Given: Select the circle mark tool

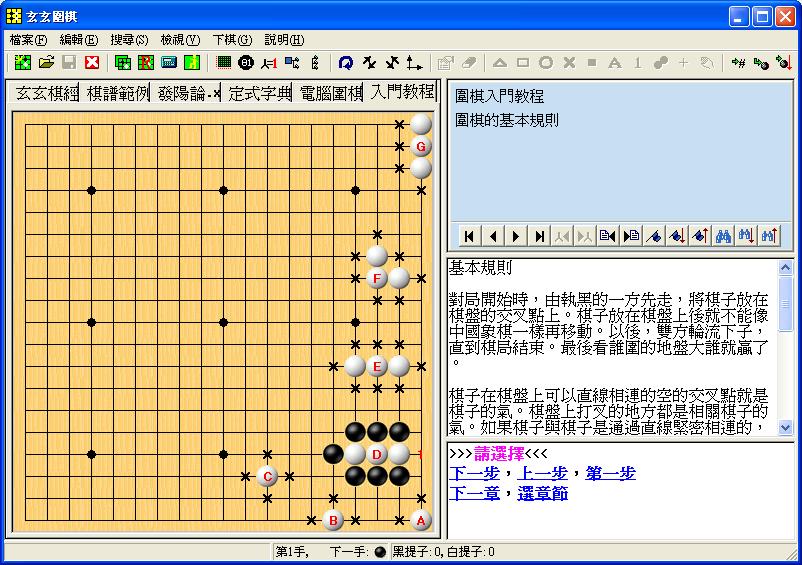Looking at the screenshot, I should point(546,62).
